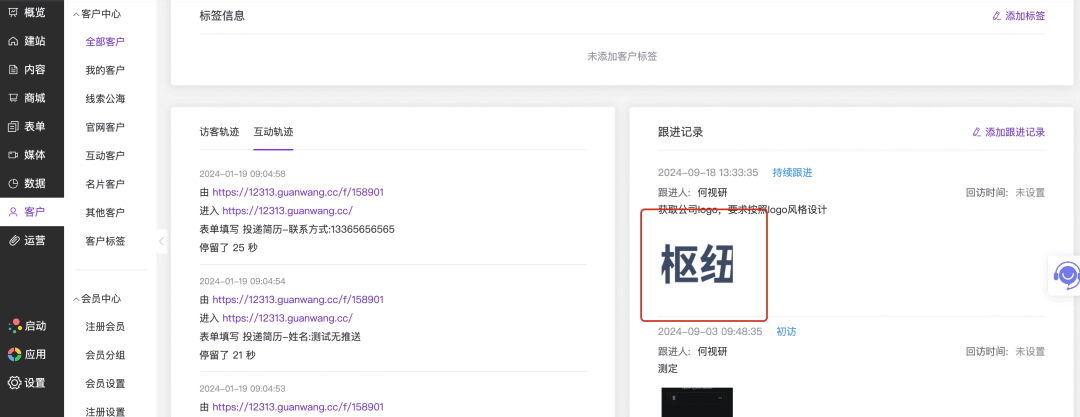Go to 官网客户 list
1080x417 pixels.
pos(105,127)
